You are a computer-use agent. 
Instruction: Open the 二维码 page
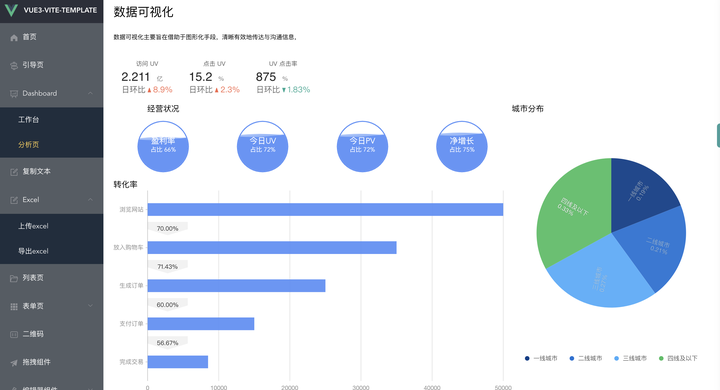(x=51, y=334)
